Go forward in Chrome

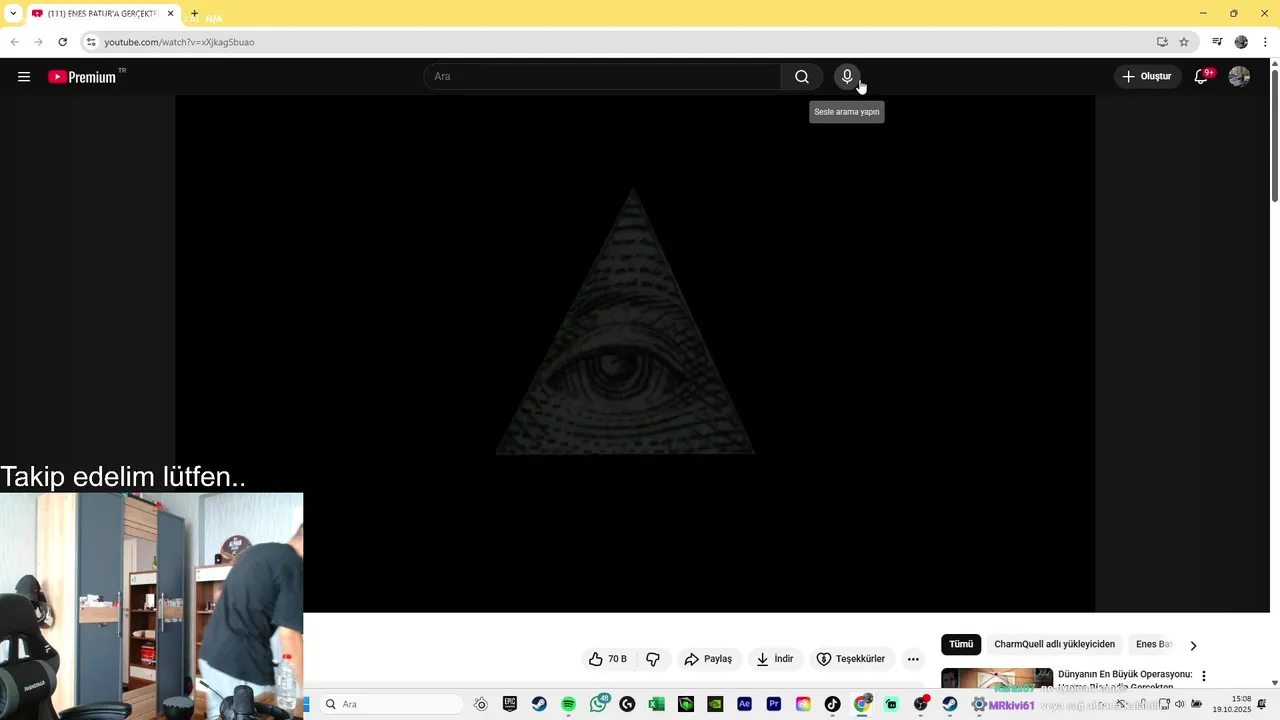[x=39, y=42]
